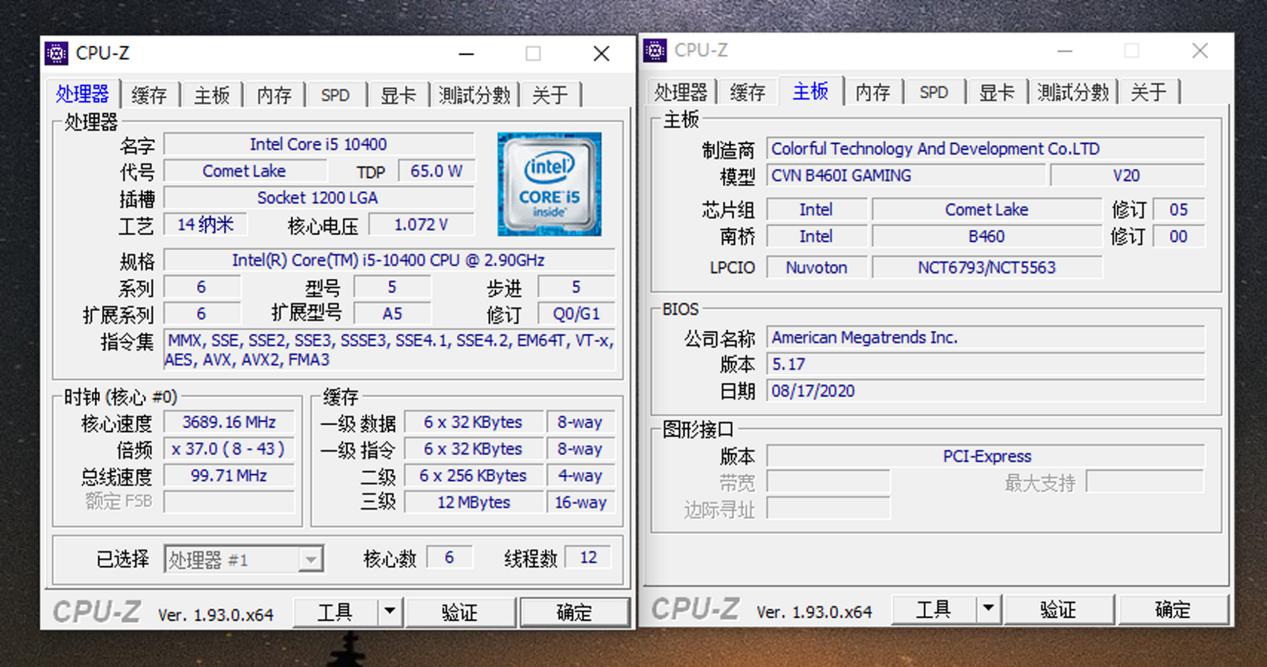Expand the 工具 arrow in the left window

390,612
